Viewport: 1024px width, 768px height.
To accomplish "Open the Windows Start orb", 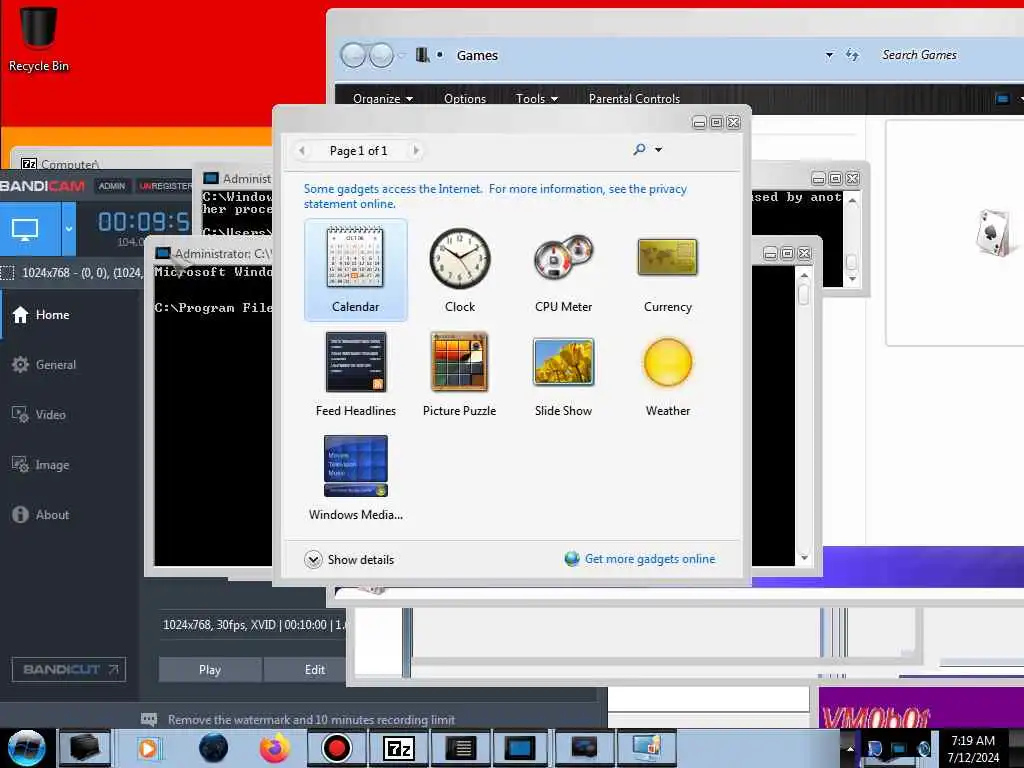I will coord(25,748).
